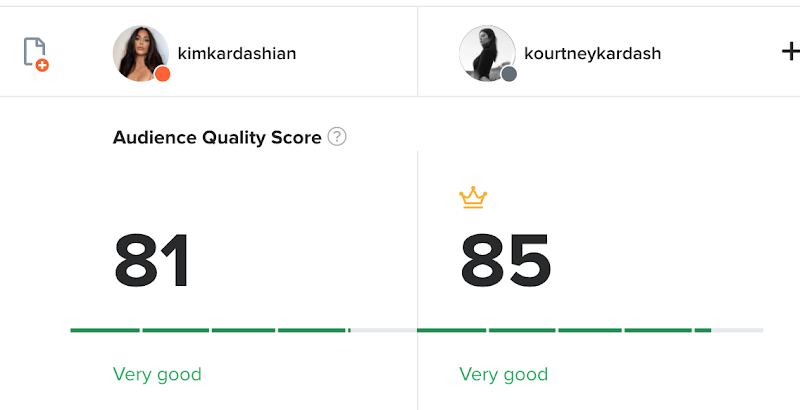Open the Audience Quality Score help question mark
Screen dimensions: 800x410
pyautogui.click(x=337, y=137)
